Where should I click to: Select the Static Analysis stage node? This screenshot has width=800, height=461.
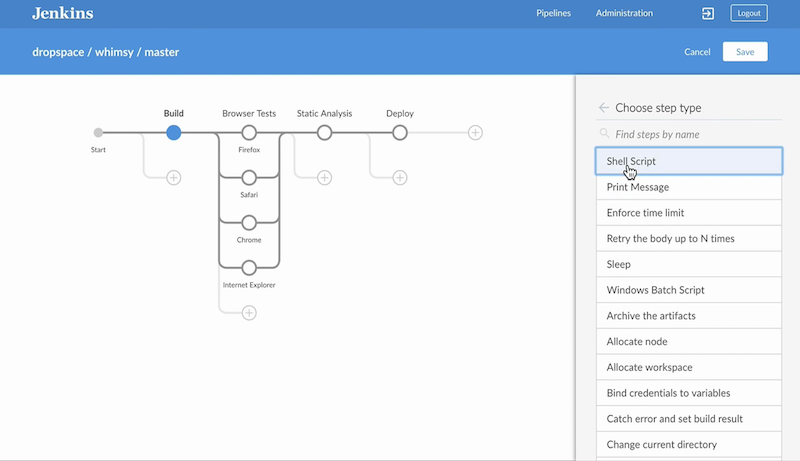[324, 132]
